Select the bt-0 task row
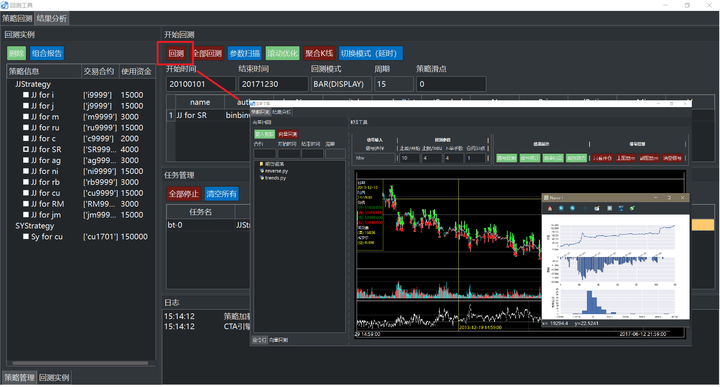The width and height of the screenshot is (720, 387). [208, 225]
